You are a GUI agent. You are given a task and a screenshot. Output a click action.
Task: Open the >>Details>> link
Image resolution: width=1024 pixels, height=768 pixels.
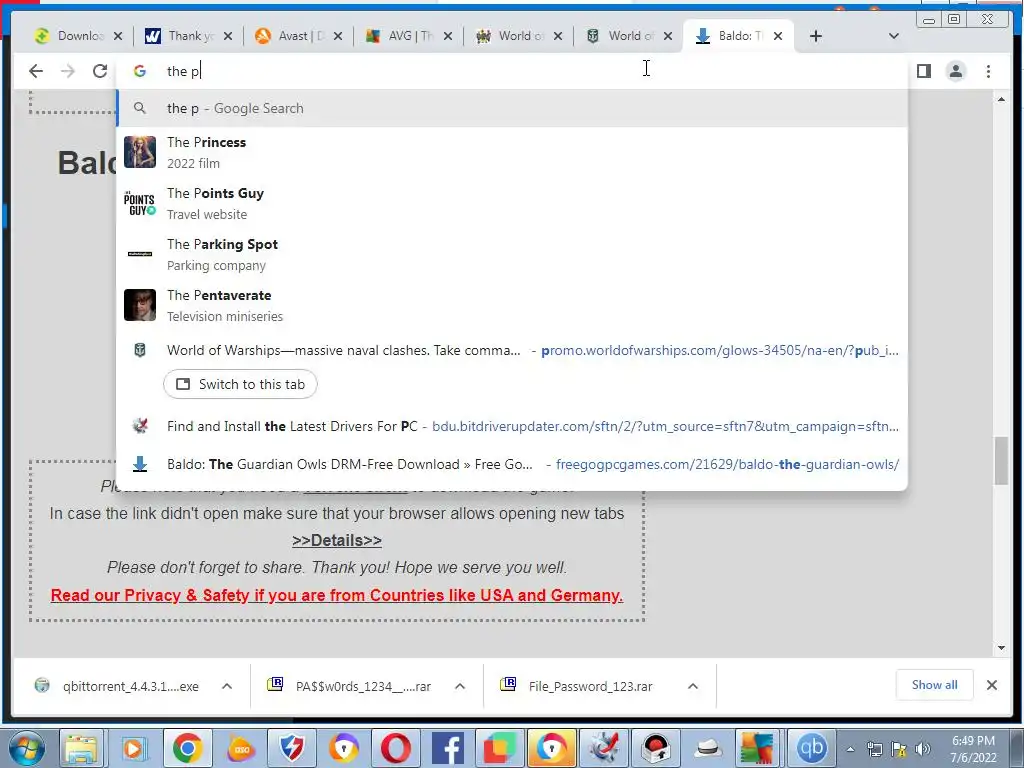[337, 541]
